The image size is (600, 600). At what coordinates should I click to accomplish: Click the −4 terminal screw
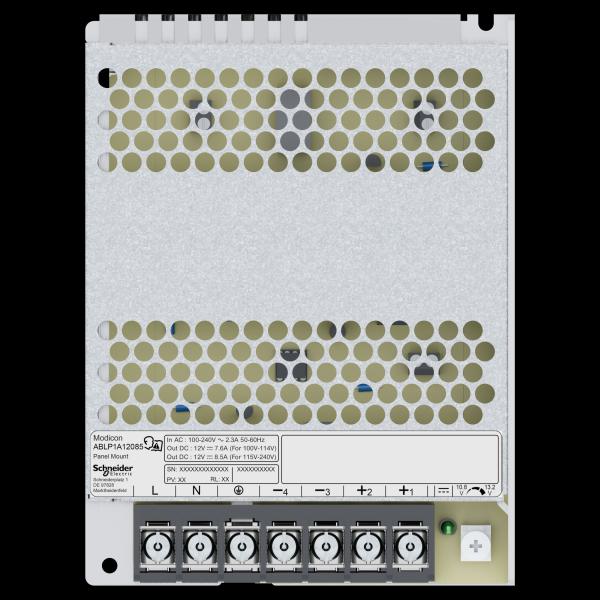point(282,547)
